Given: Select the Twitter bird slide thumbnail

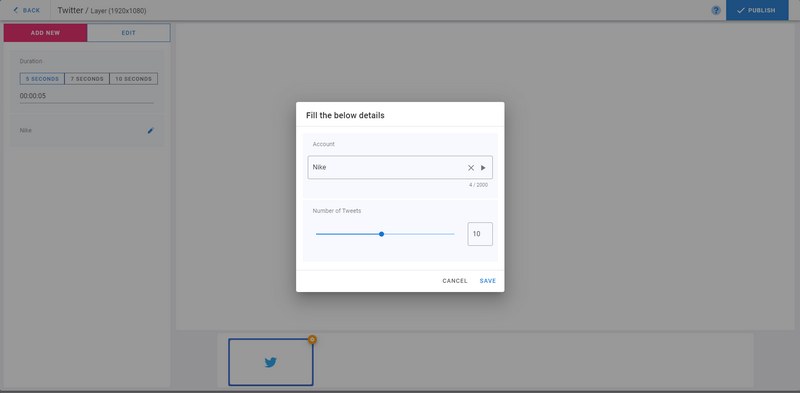Looking at the screenshot, I should pos(270,362).
